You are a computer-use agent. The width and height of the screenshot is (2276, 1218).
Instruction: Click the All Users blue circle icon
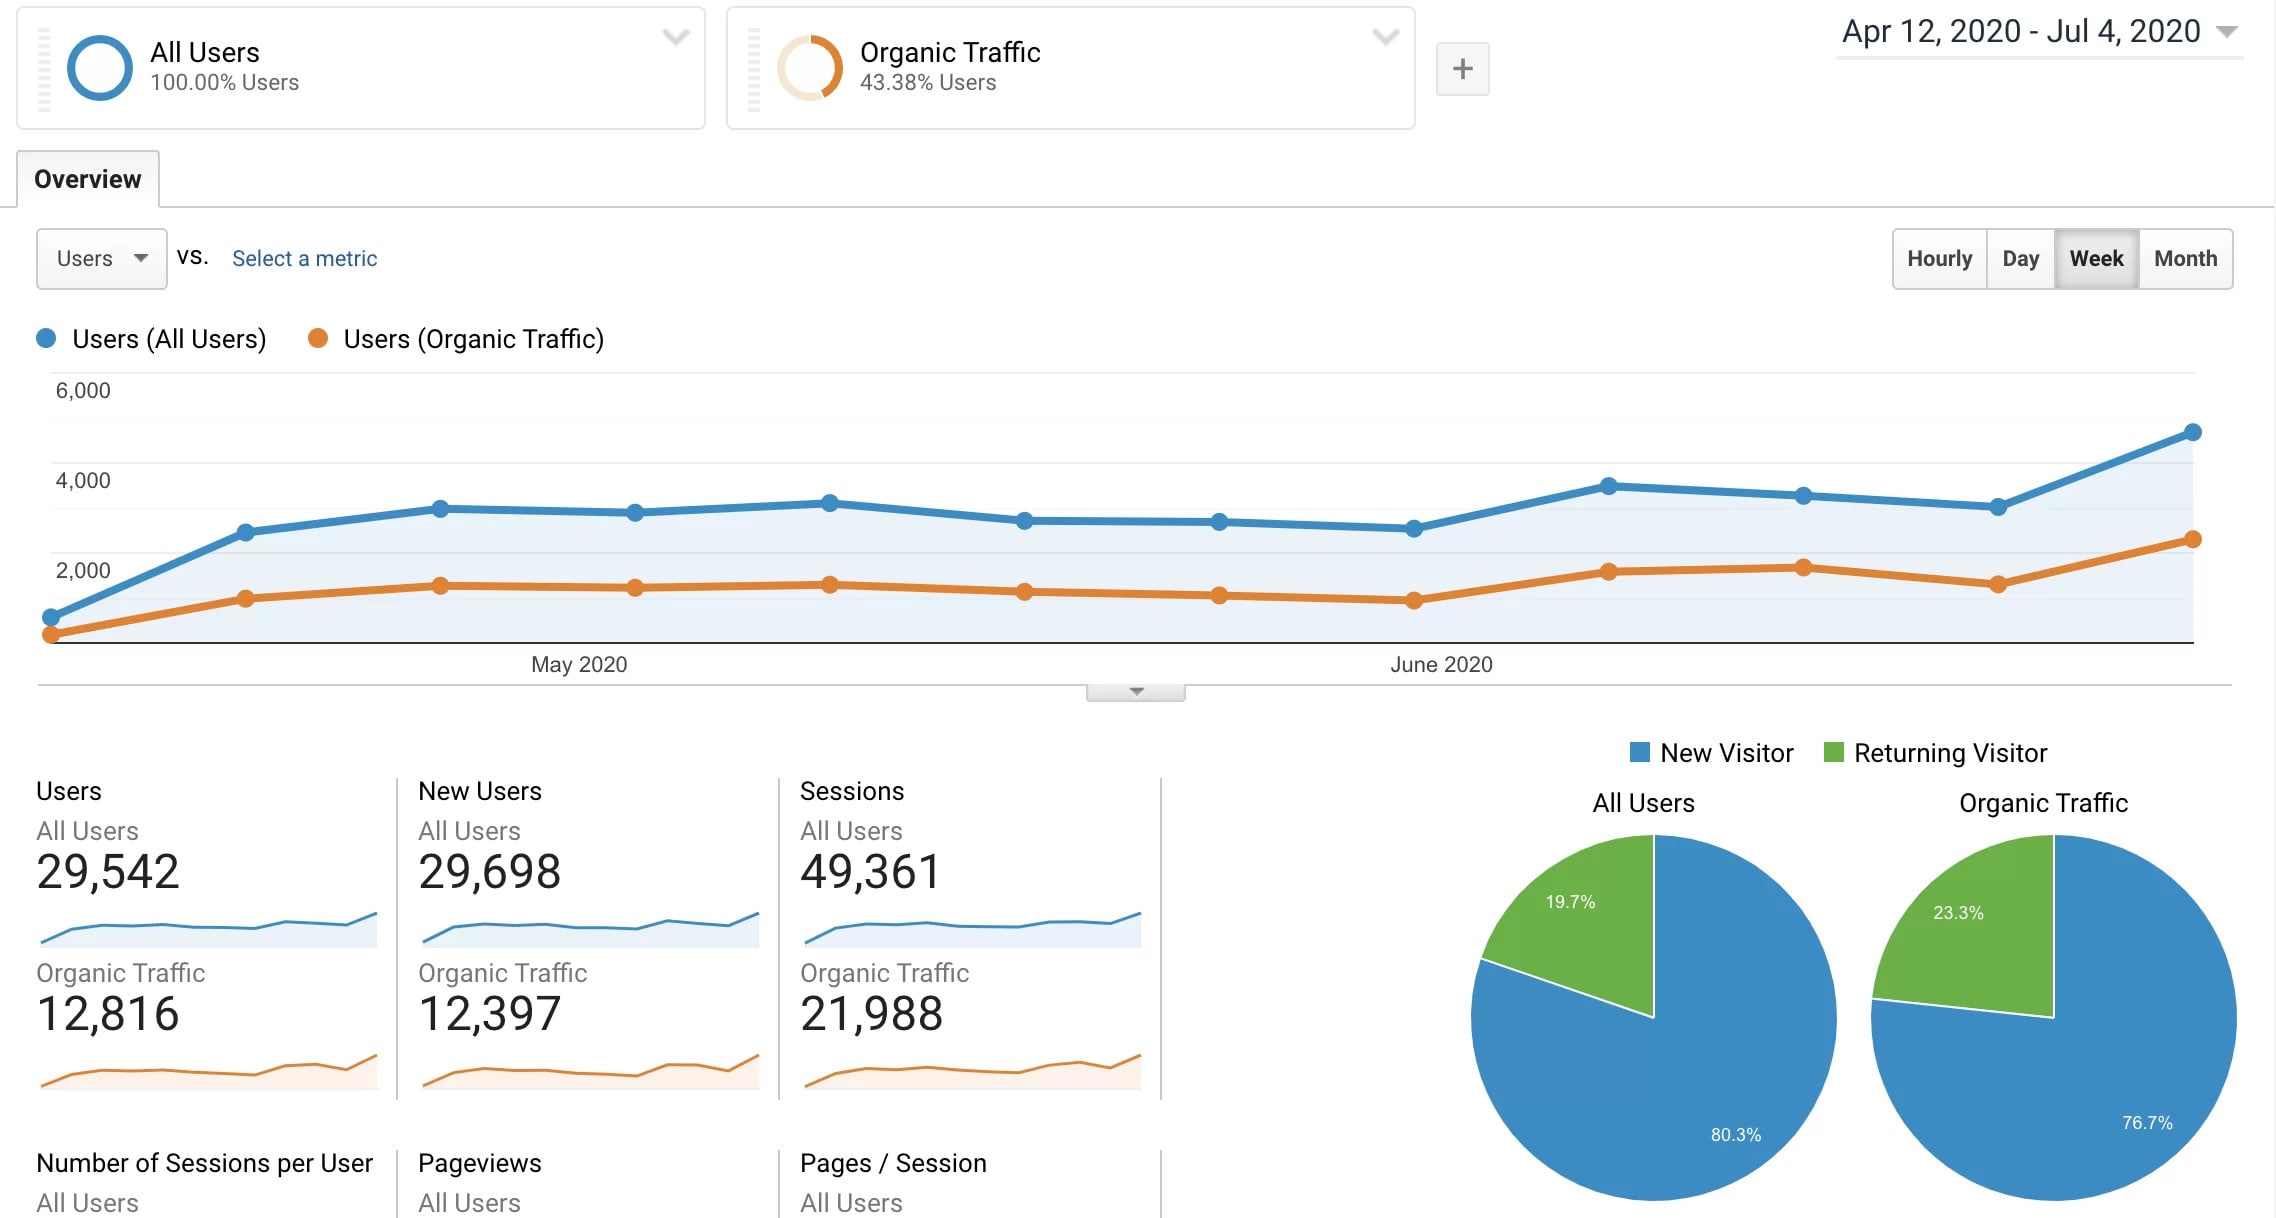[99, 68]
